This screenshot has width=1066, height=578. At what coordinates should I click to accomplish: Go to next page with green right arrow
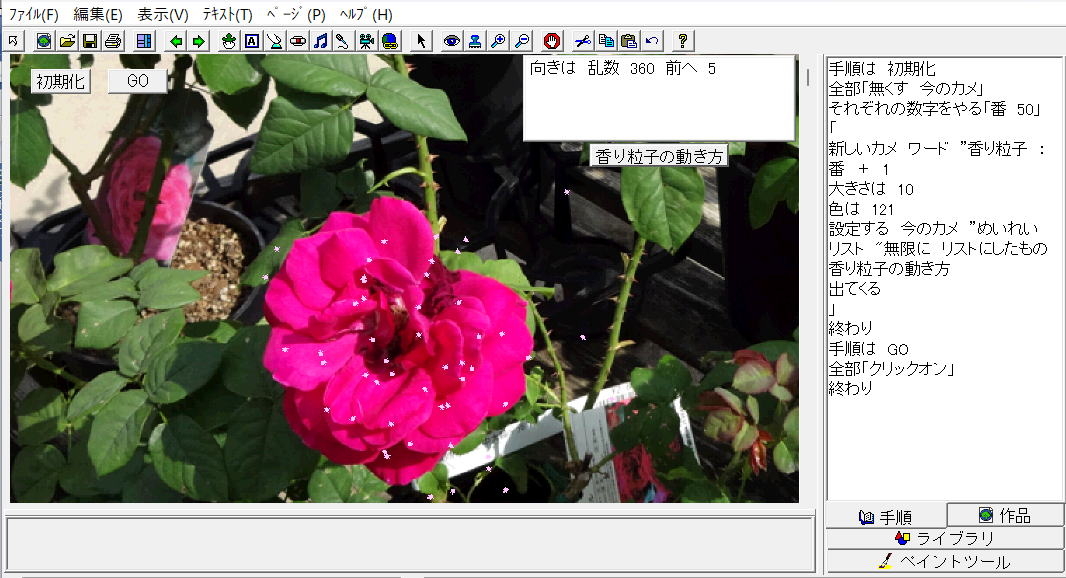coord(199,41)
